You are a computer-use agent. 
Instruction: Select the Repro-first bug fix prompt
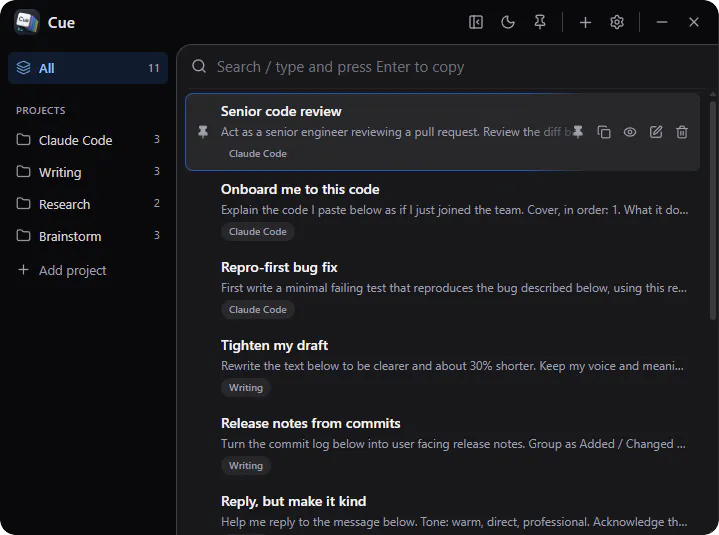(x=442, y=288)
